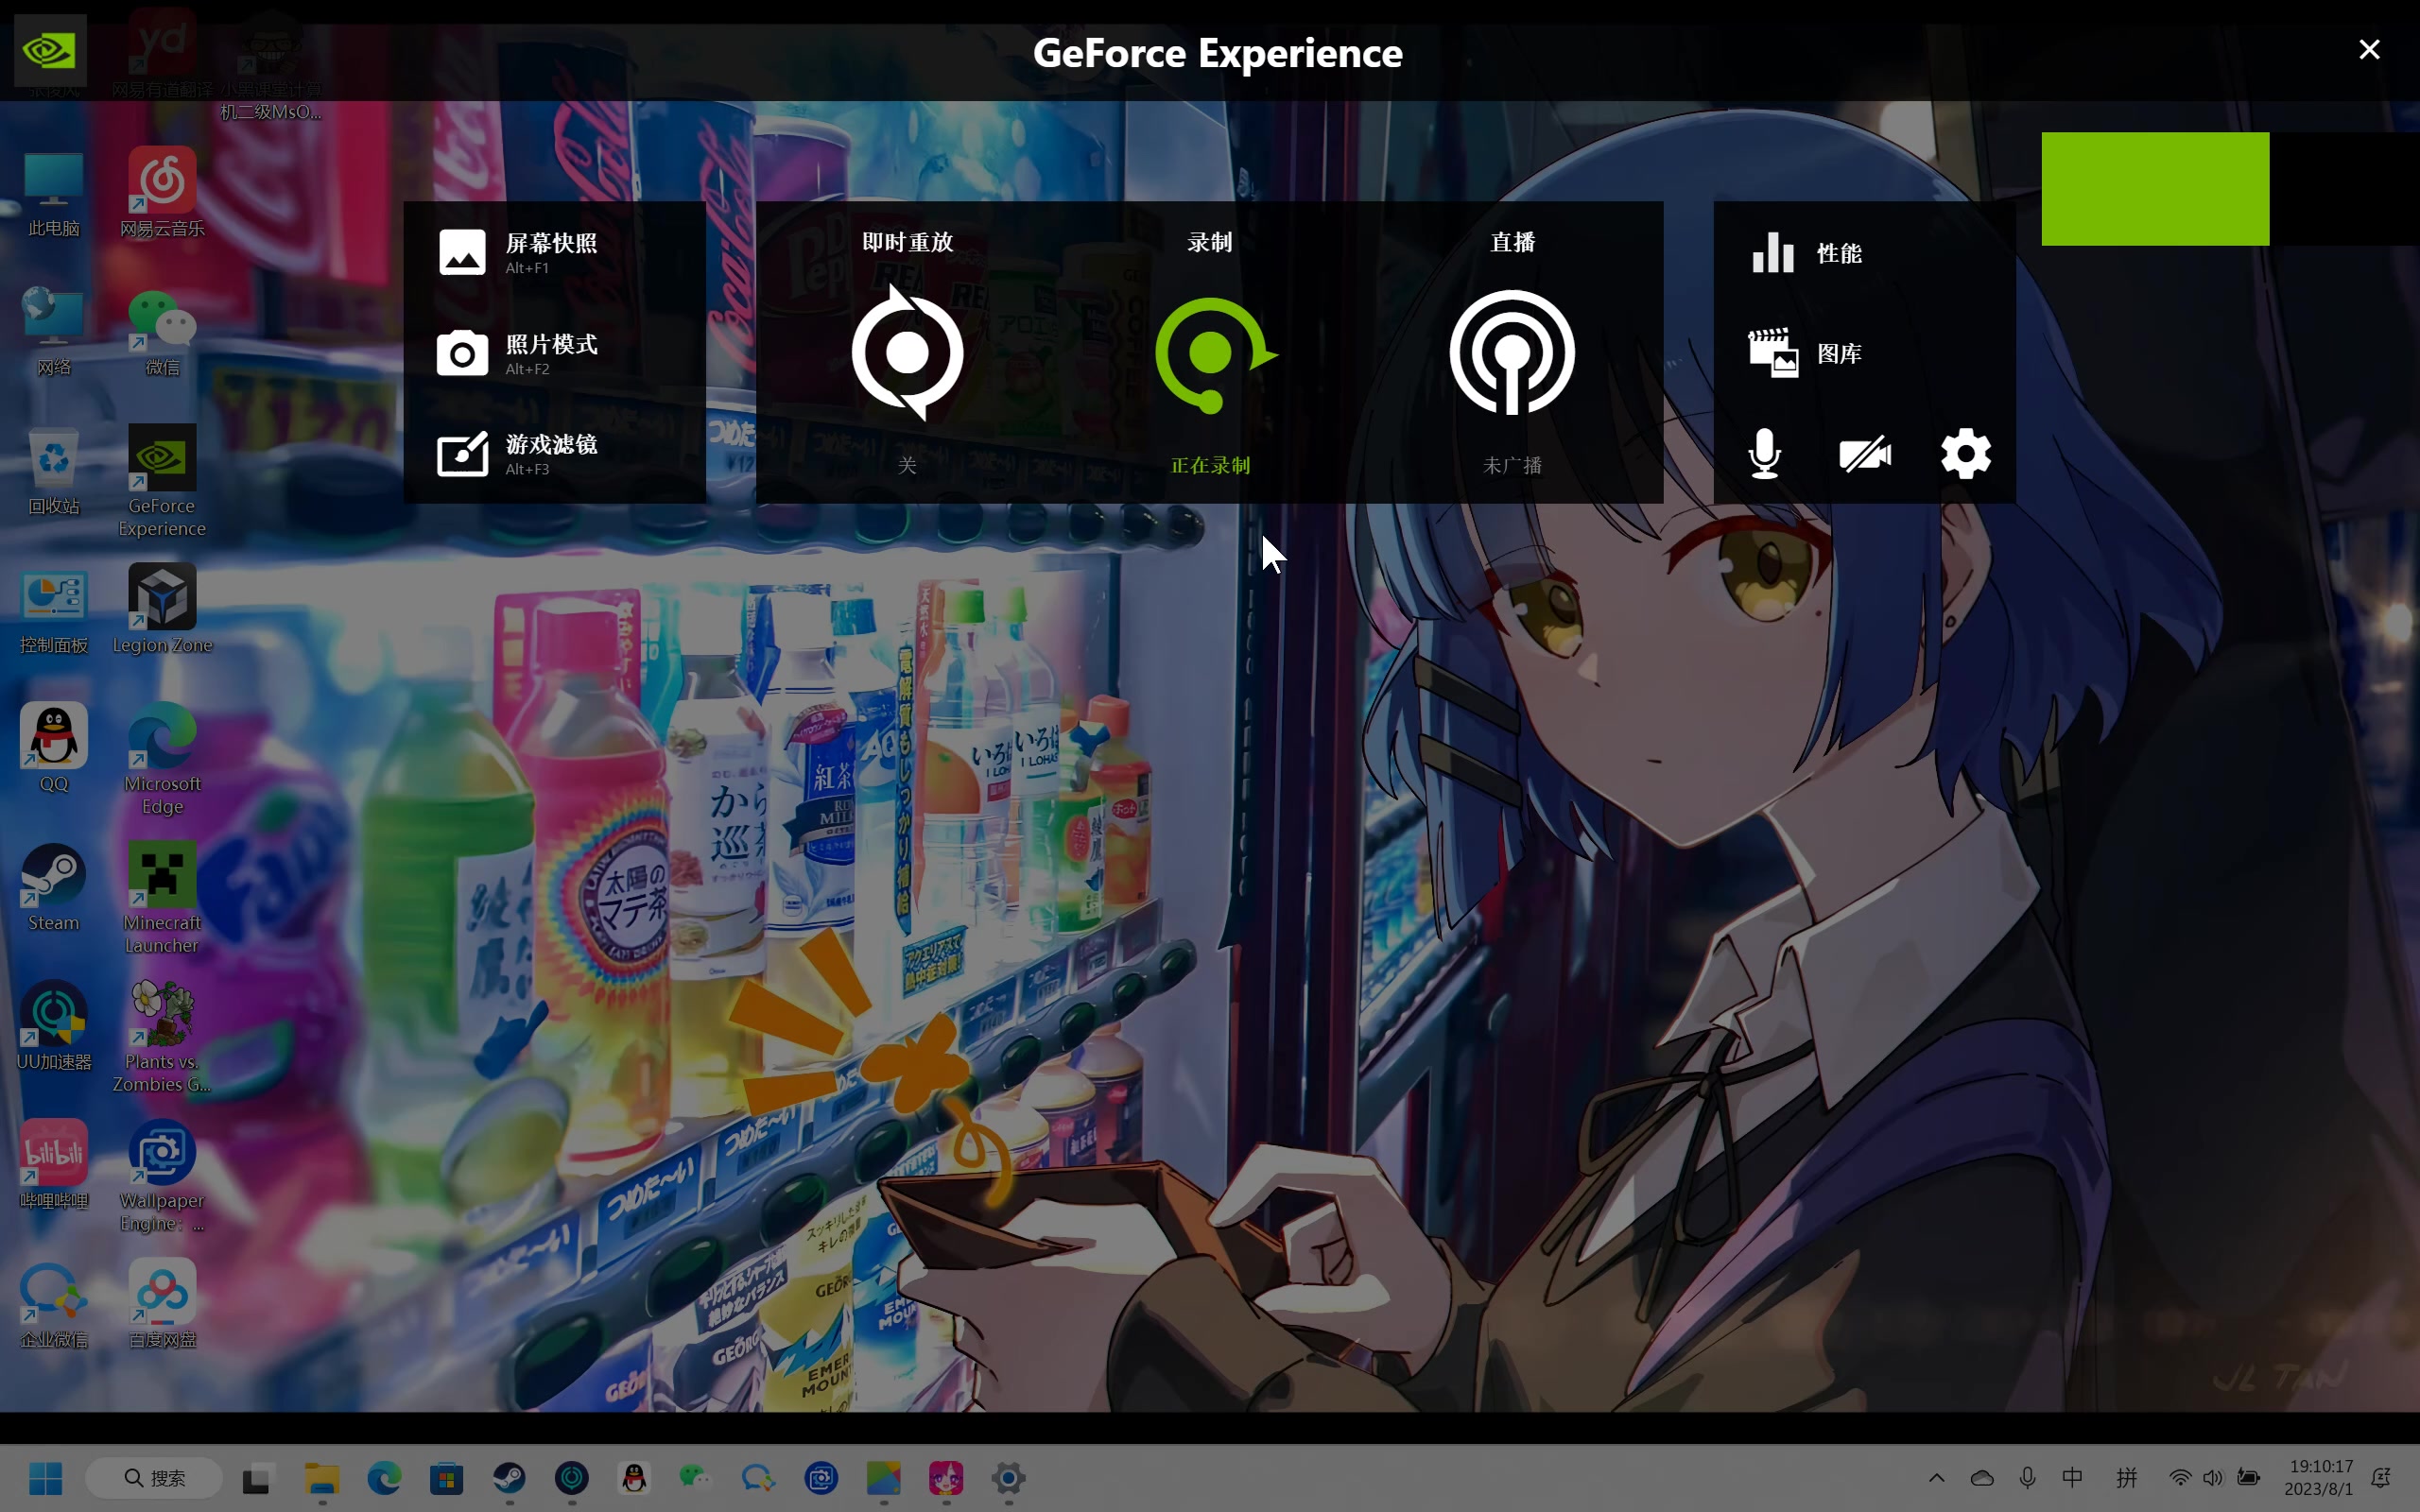Open volume speaker tray icon
The height and width of the screenshot is (1512, 2420).
tap(2213, 1478)
